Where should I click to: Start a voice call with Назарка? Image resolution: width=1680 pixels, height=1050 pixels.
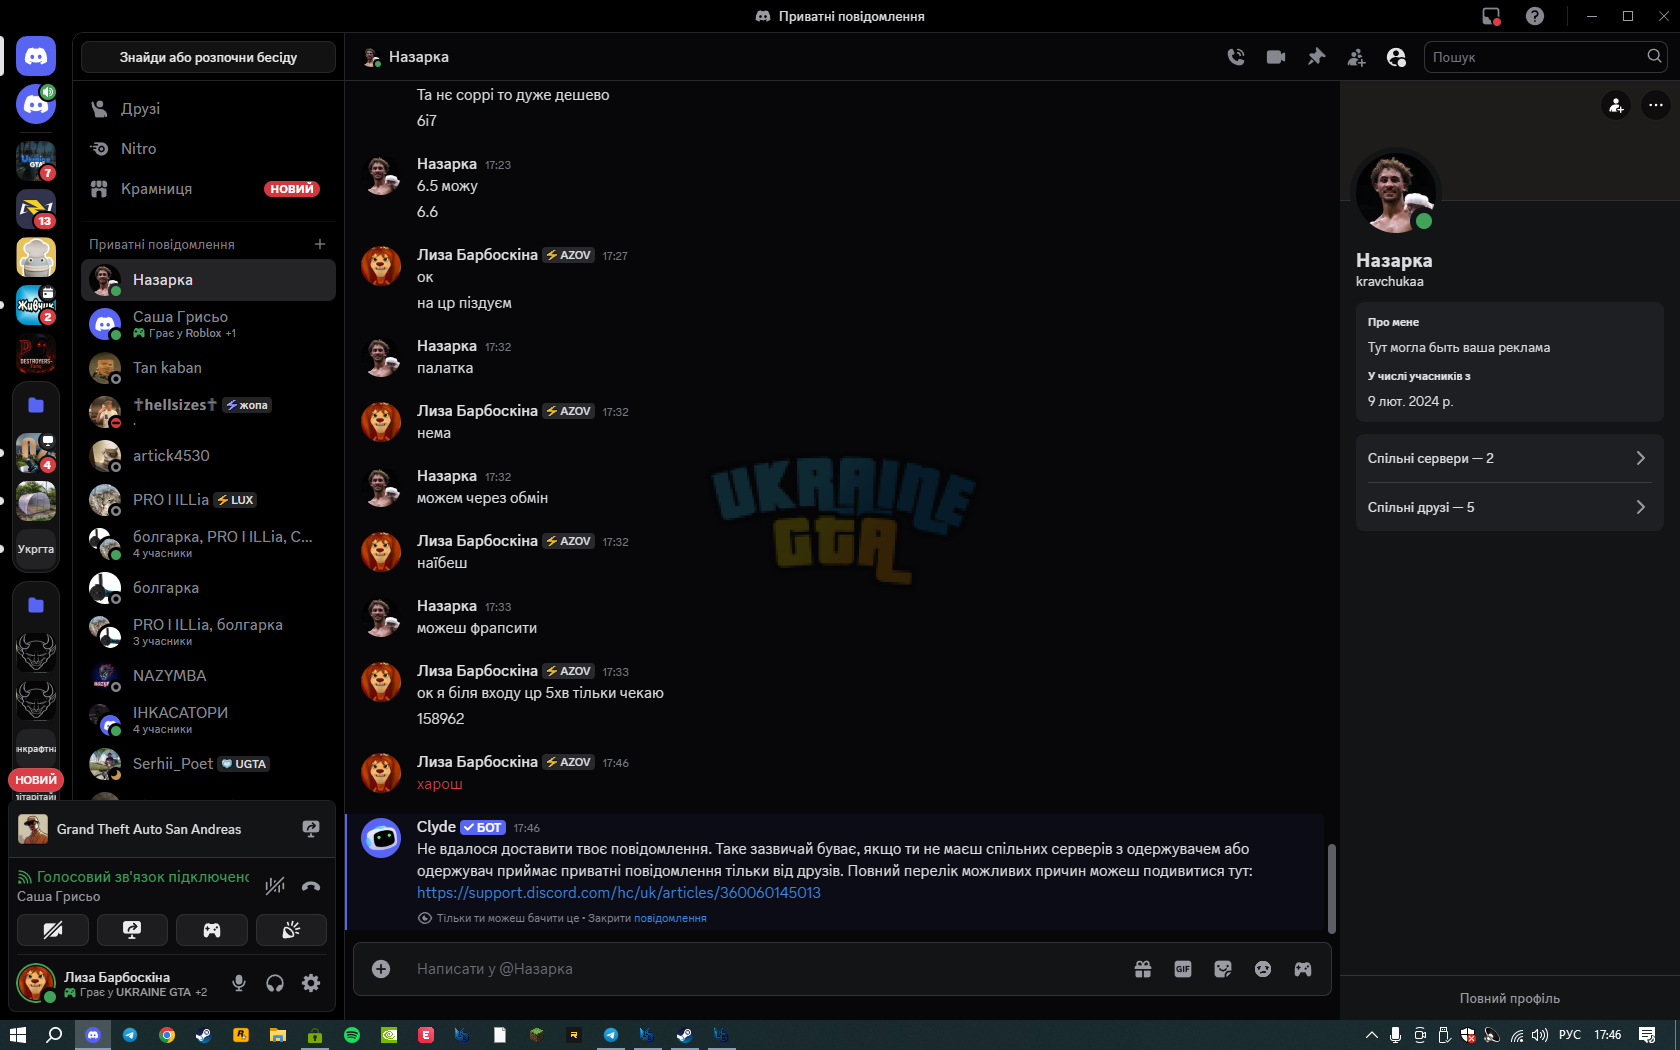coord(1236,57)
